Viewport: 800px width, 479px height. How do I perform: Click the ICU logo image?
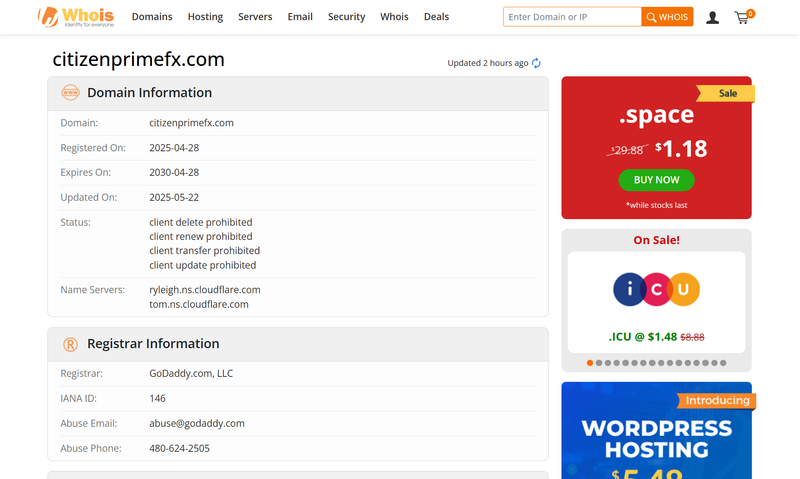pyautogui.click(x=656, y=289)
